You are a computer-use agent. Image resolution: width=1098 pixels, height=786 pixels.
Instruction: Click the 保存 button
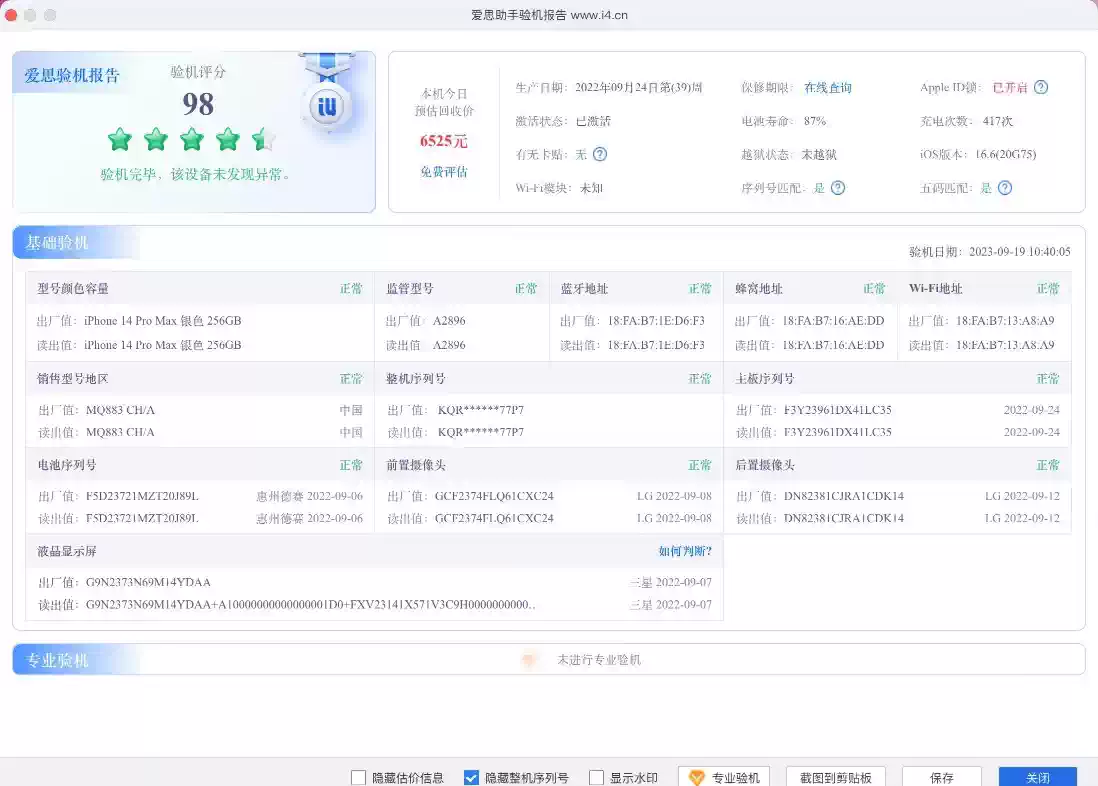pyautogui.click(x=941, y=778)
